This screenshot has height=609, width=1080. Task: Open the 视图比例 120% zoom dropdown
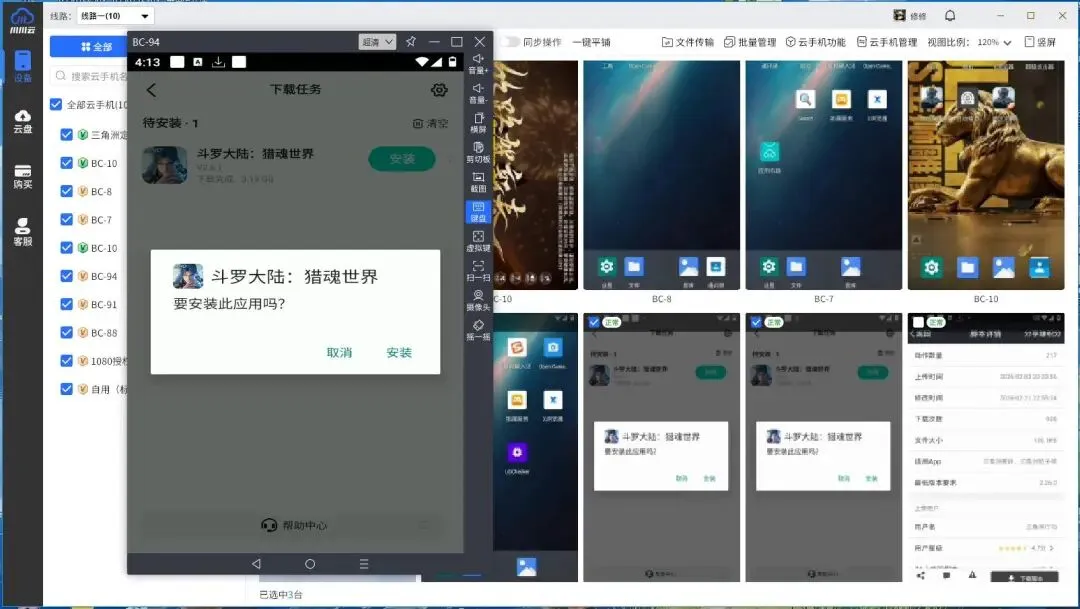coord(993,42)
